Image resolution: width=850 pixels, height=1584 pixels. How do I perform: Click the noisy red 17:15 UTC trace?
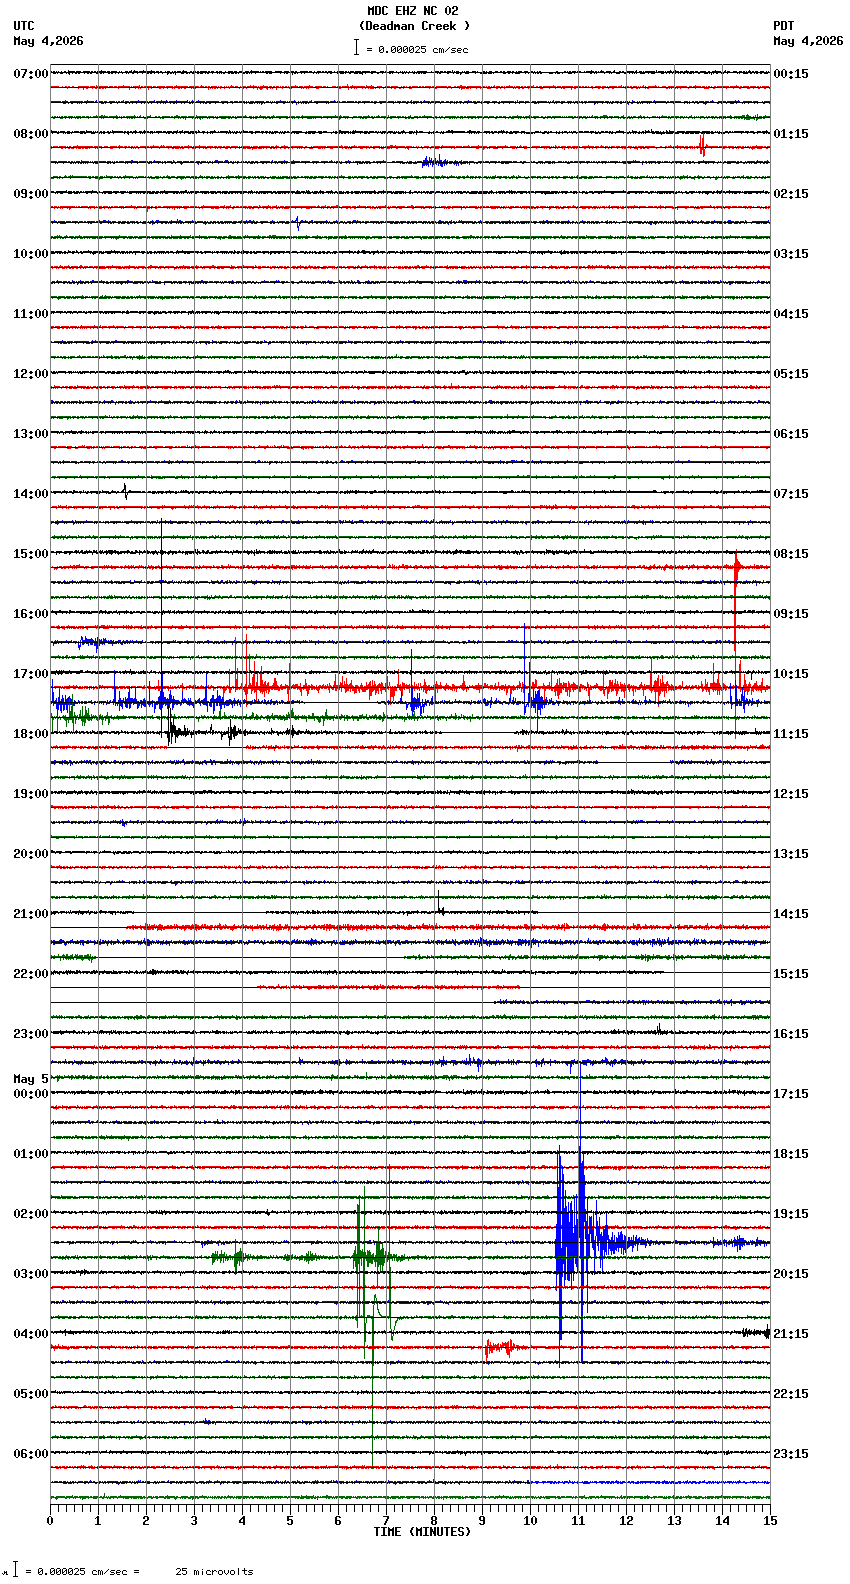[x=410, y=687]
